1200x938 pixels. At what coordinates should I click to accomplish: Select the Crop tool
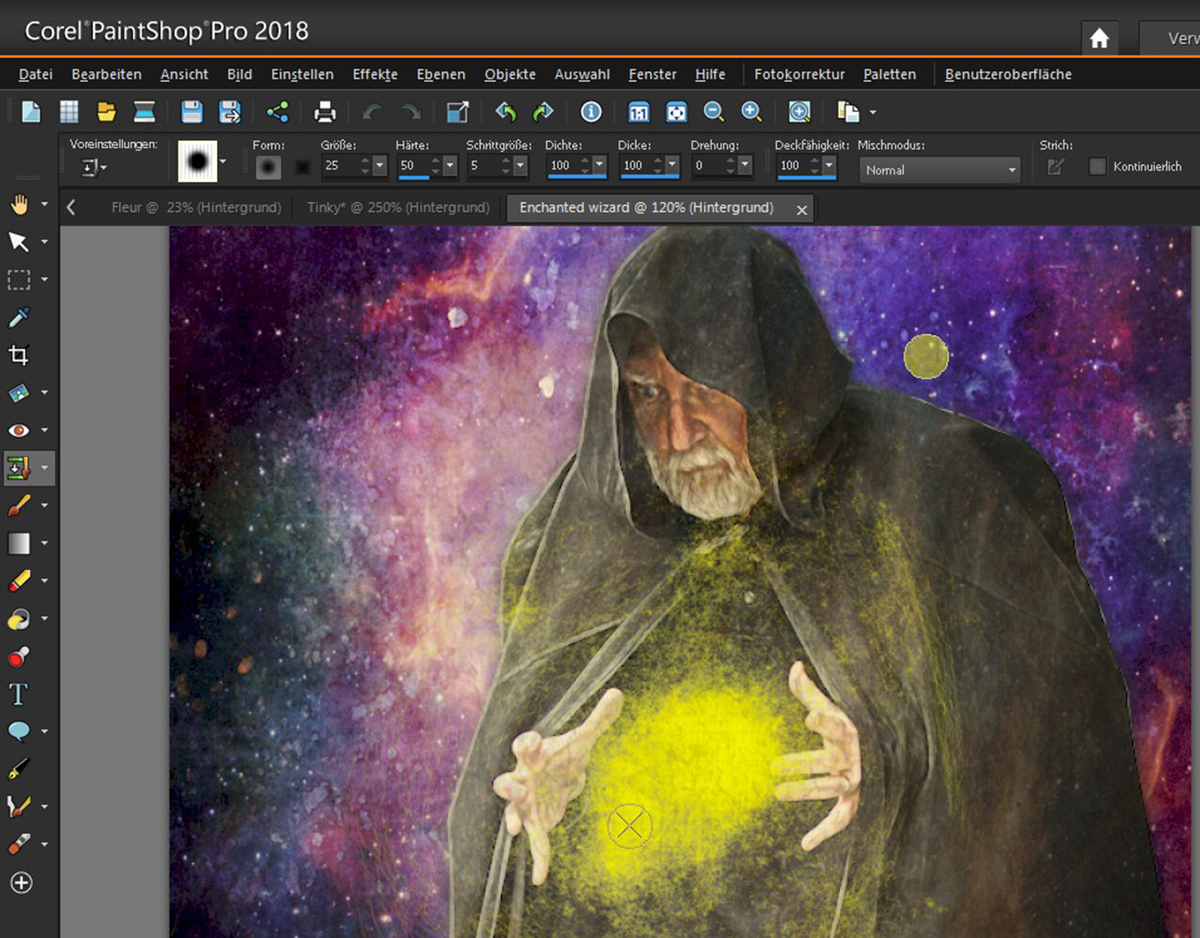pos(19,355)
